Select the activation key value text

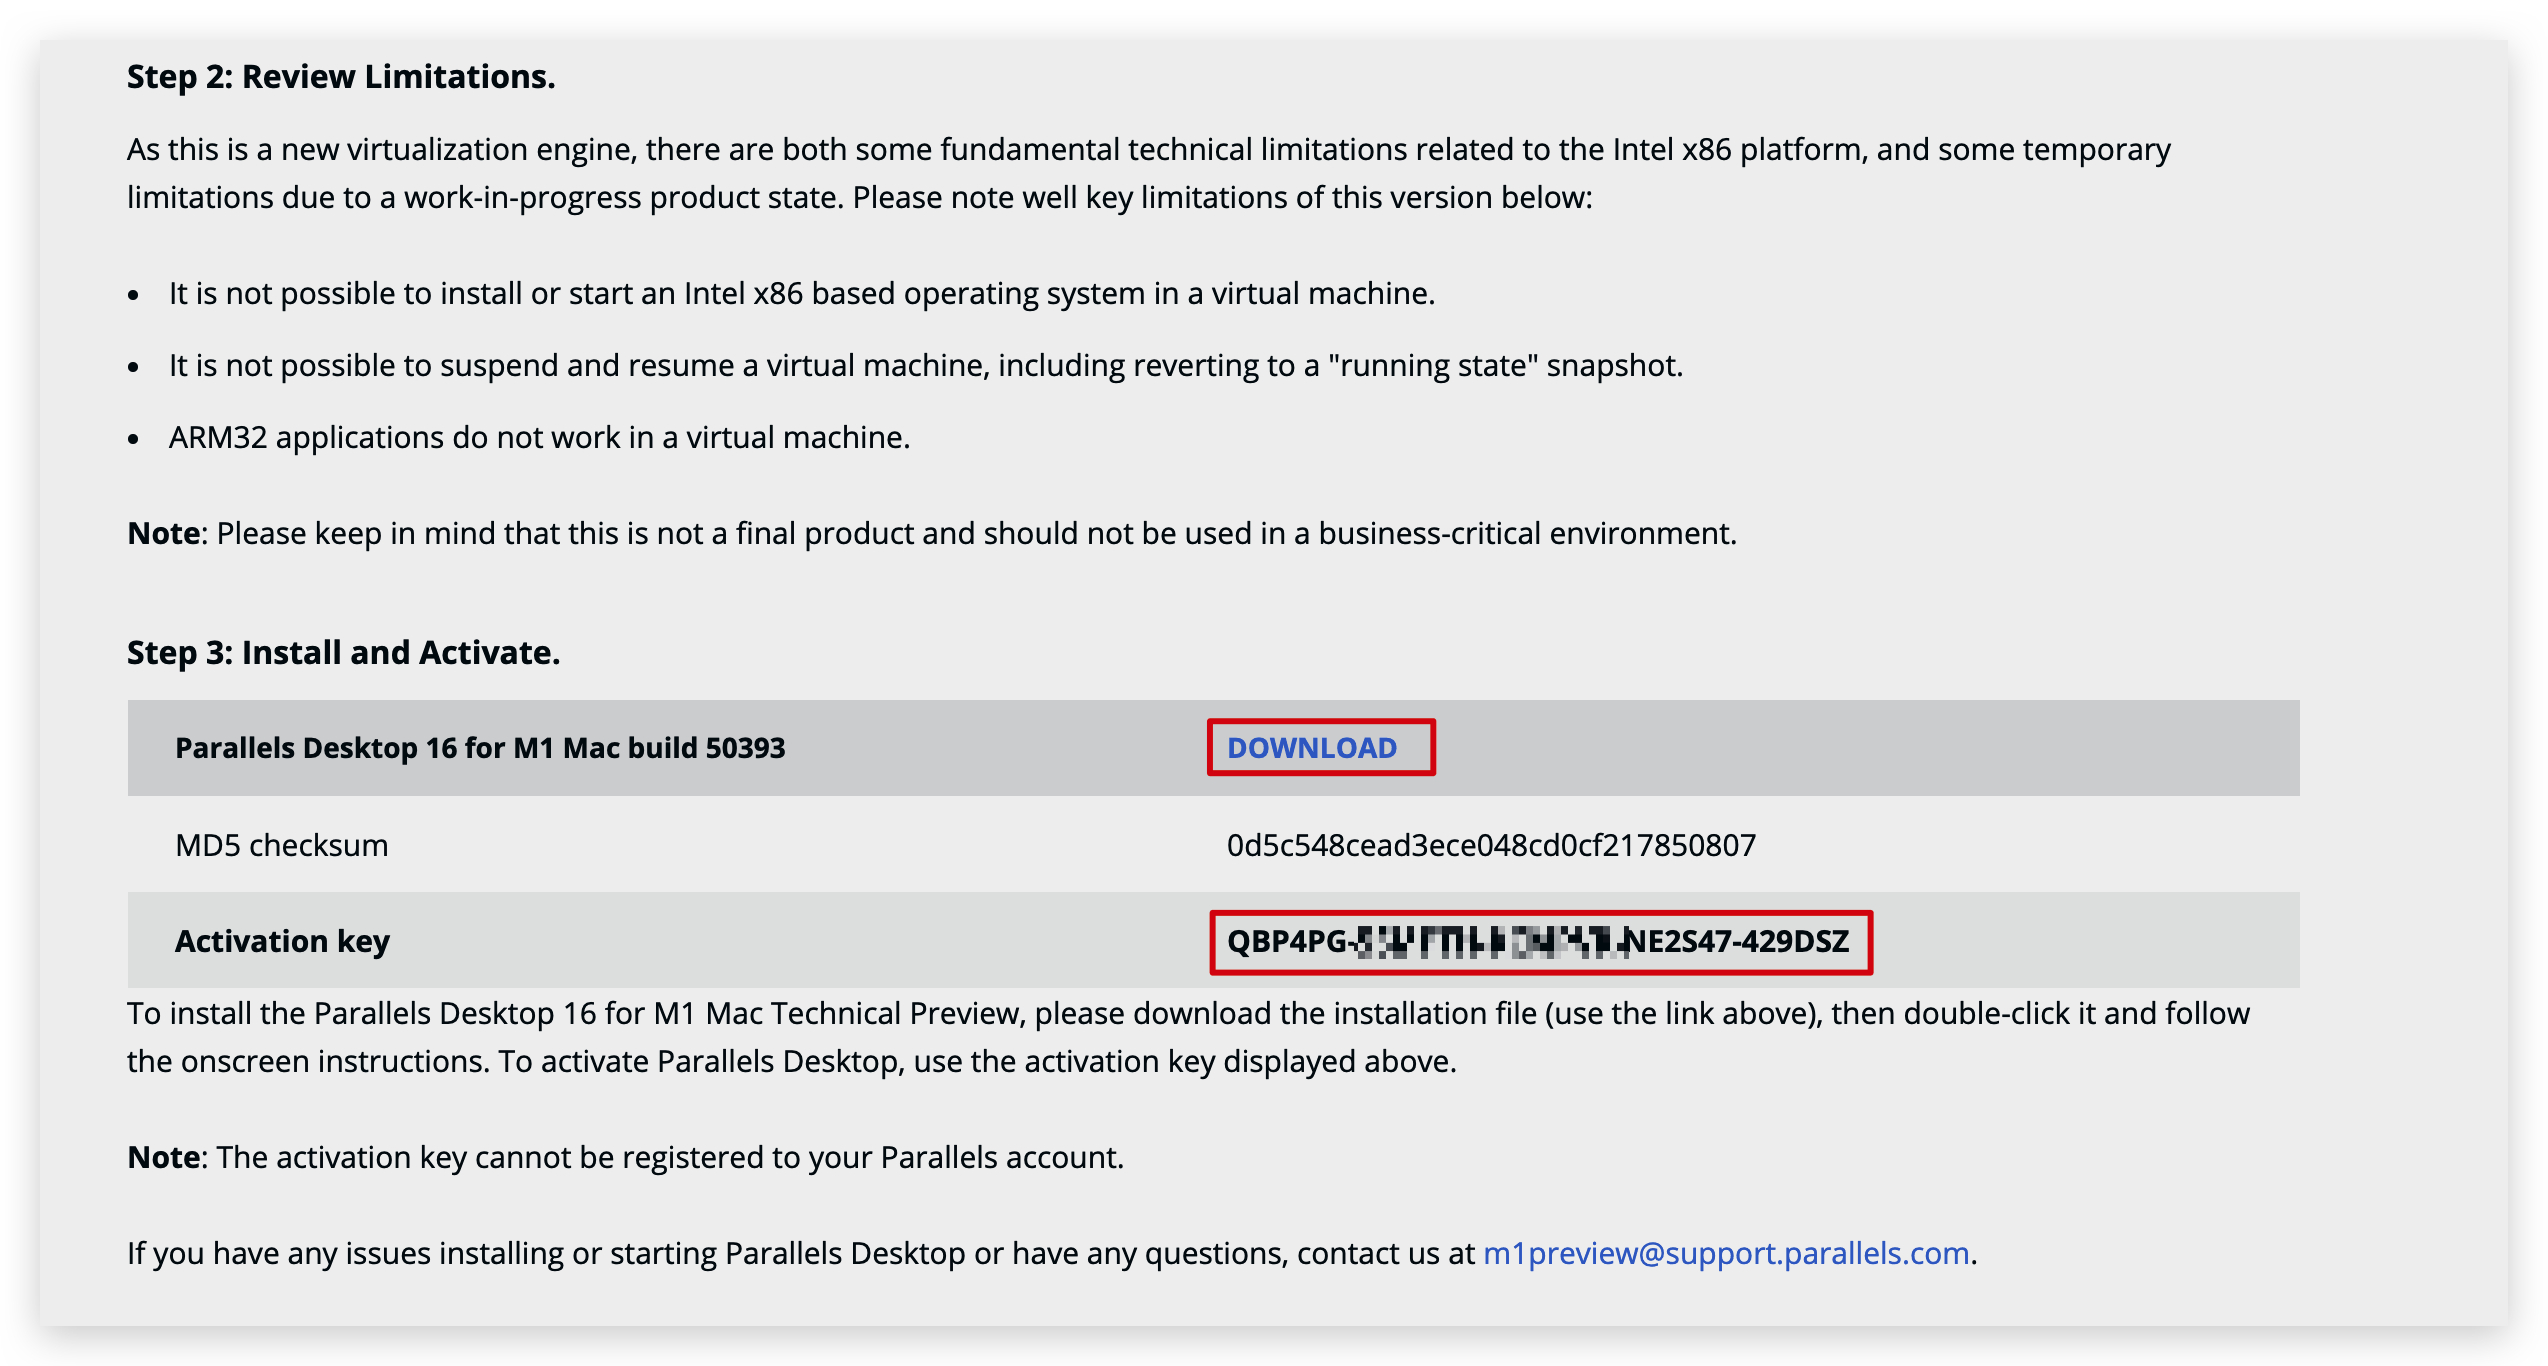click(1538, 941)
